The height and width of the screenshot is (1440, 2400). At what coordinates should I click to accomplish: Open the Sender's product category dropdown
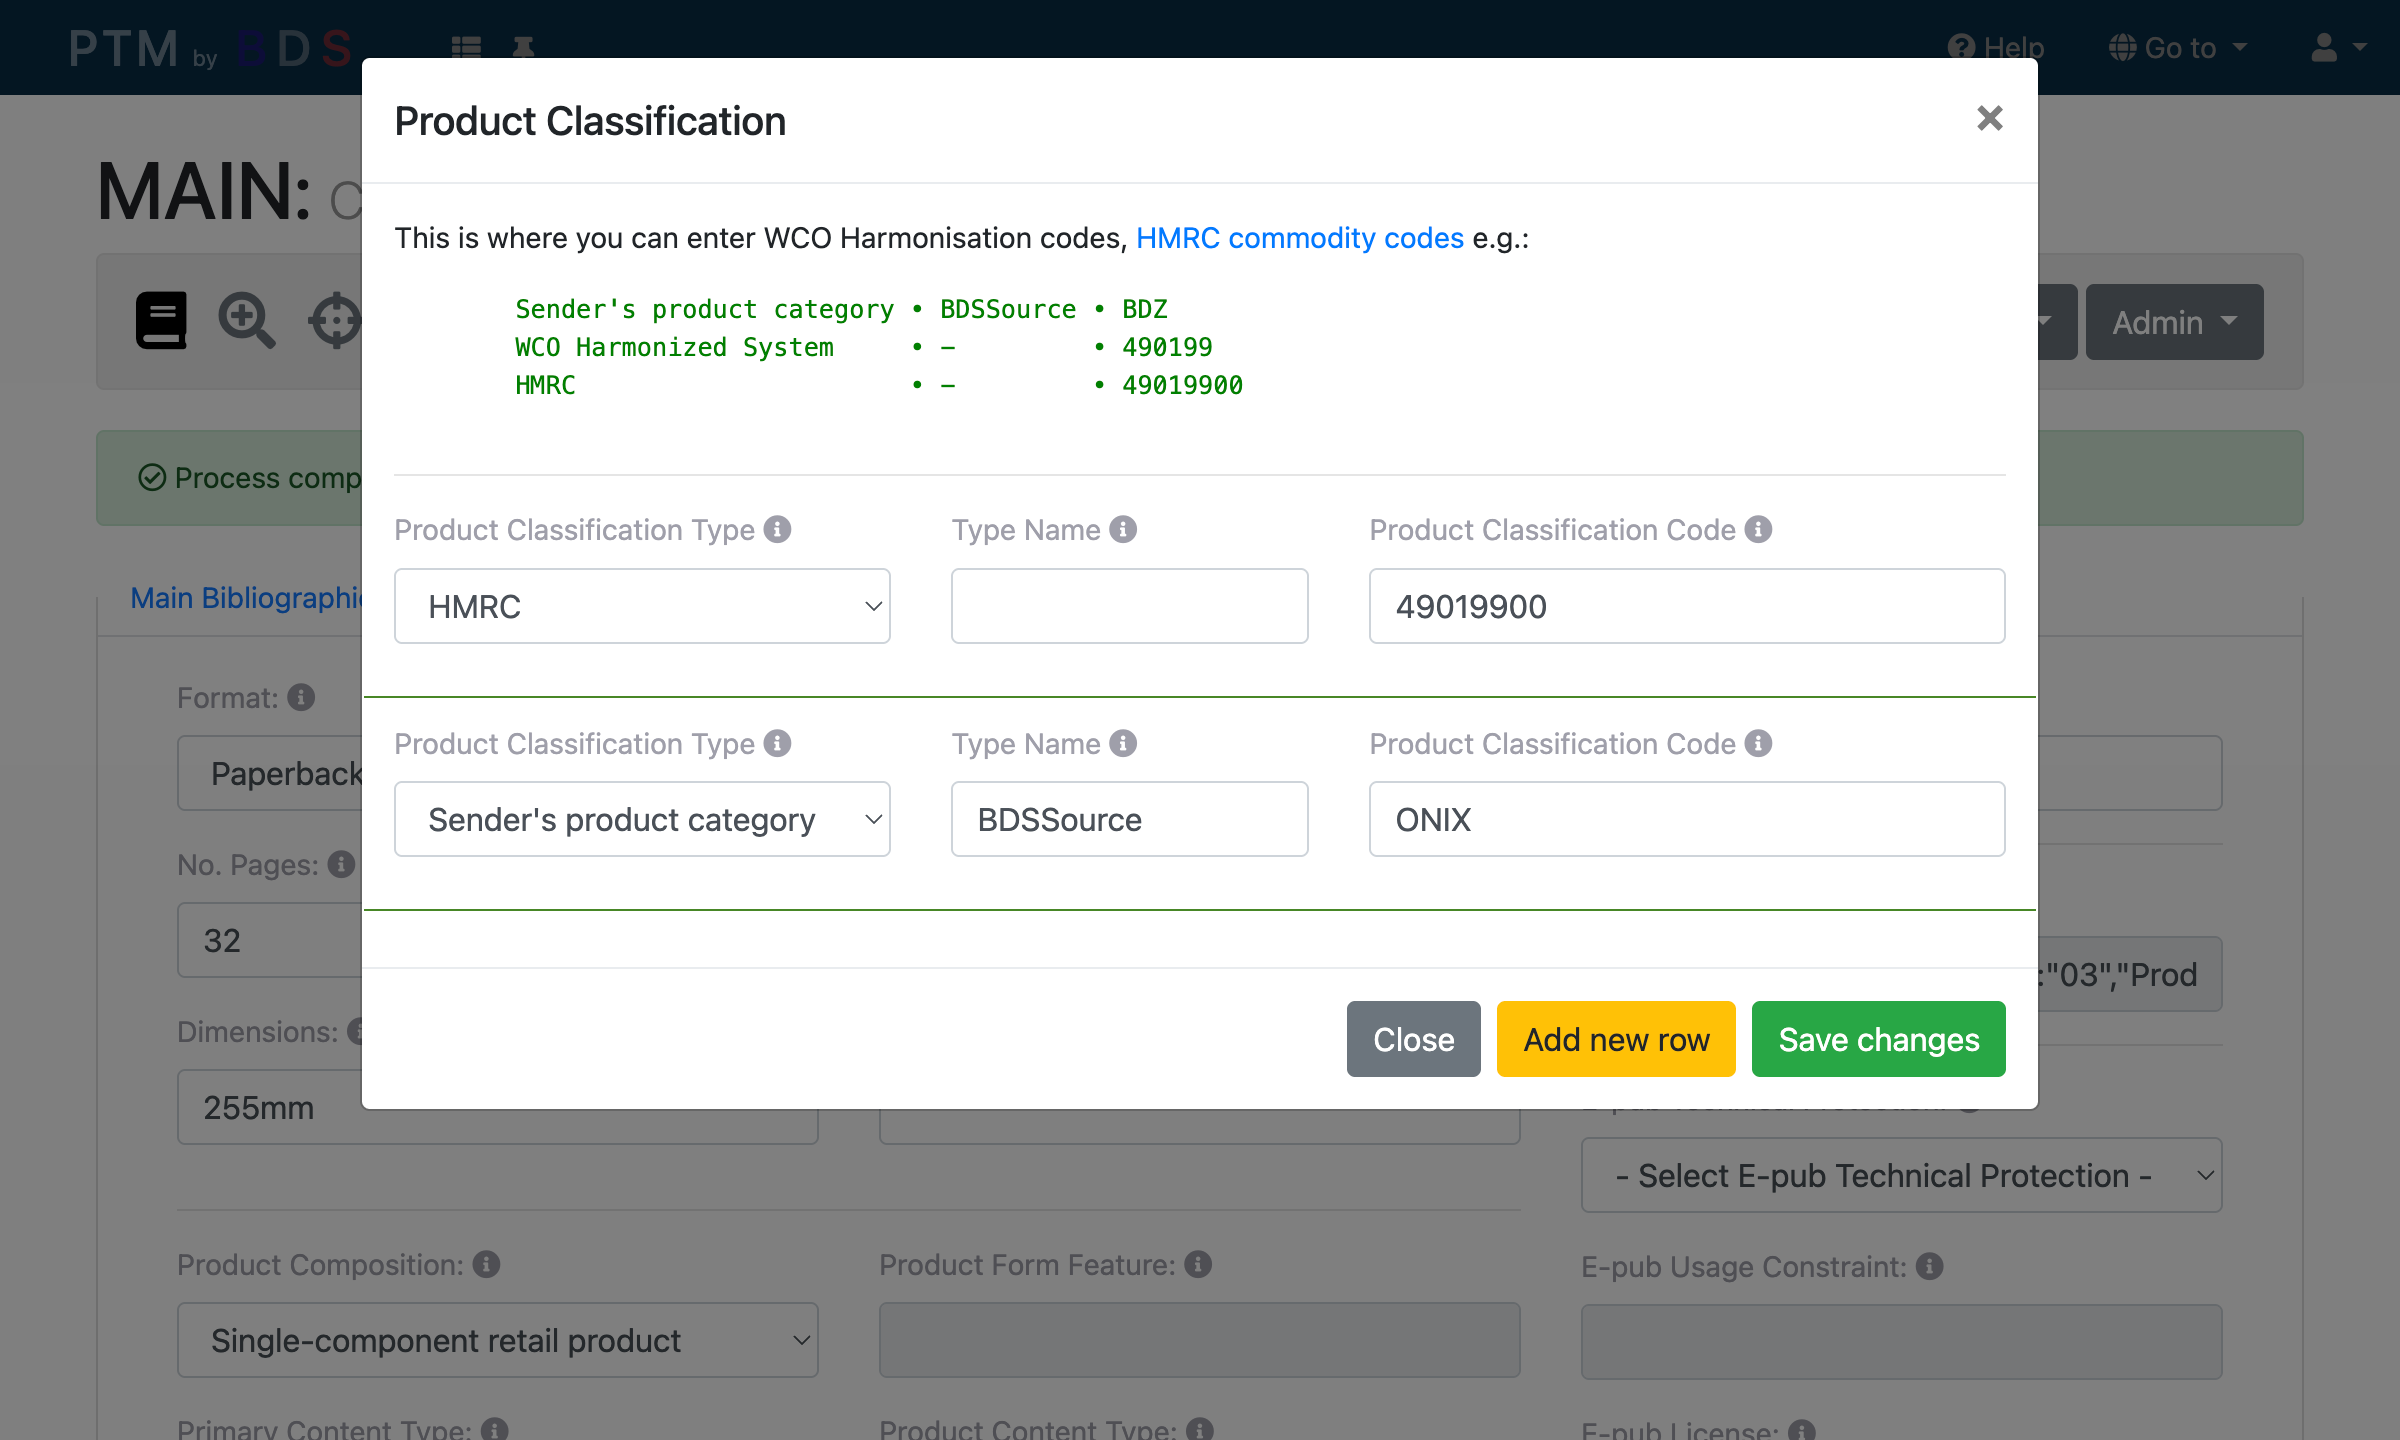pyautogui.click(x=642, y=819)
